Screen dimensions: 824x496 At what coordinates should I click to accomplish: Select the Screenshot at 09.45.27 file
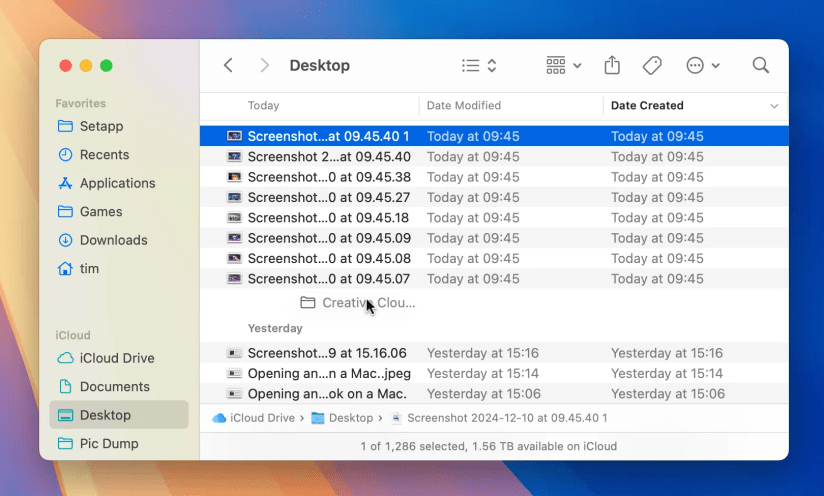(x=494, y=198)
